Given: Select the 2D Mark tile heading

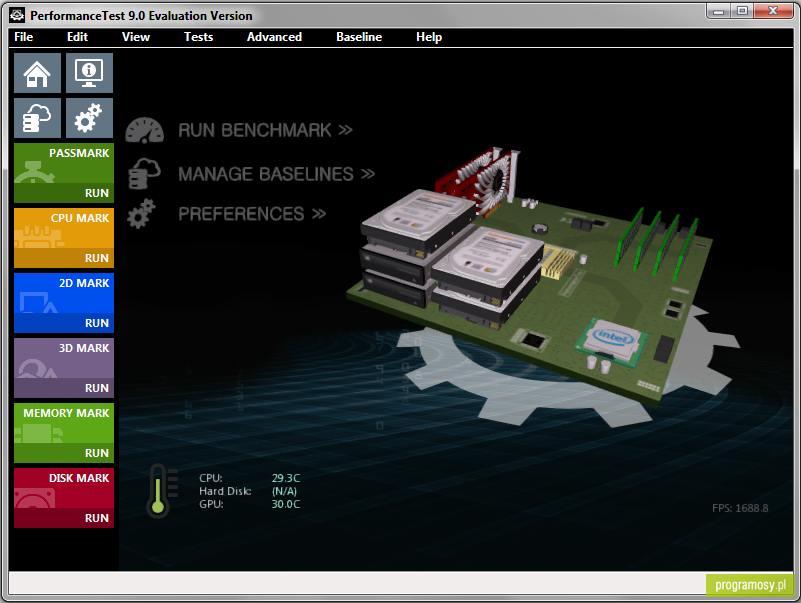Looking at the screenshot, I should pyautogui.click(x=84, y=283).
